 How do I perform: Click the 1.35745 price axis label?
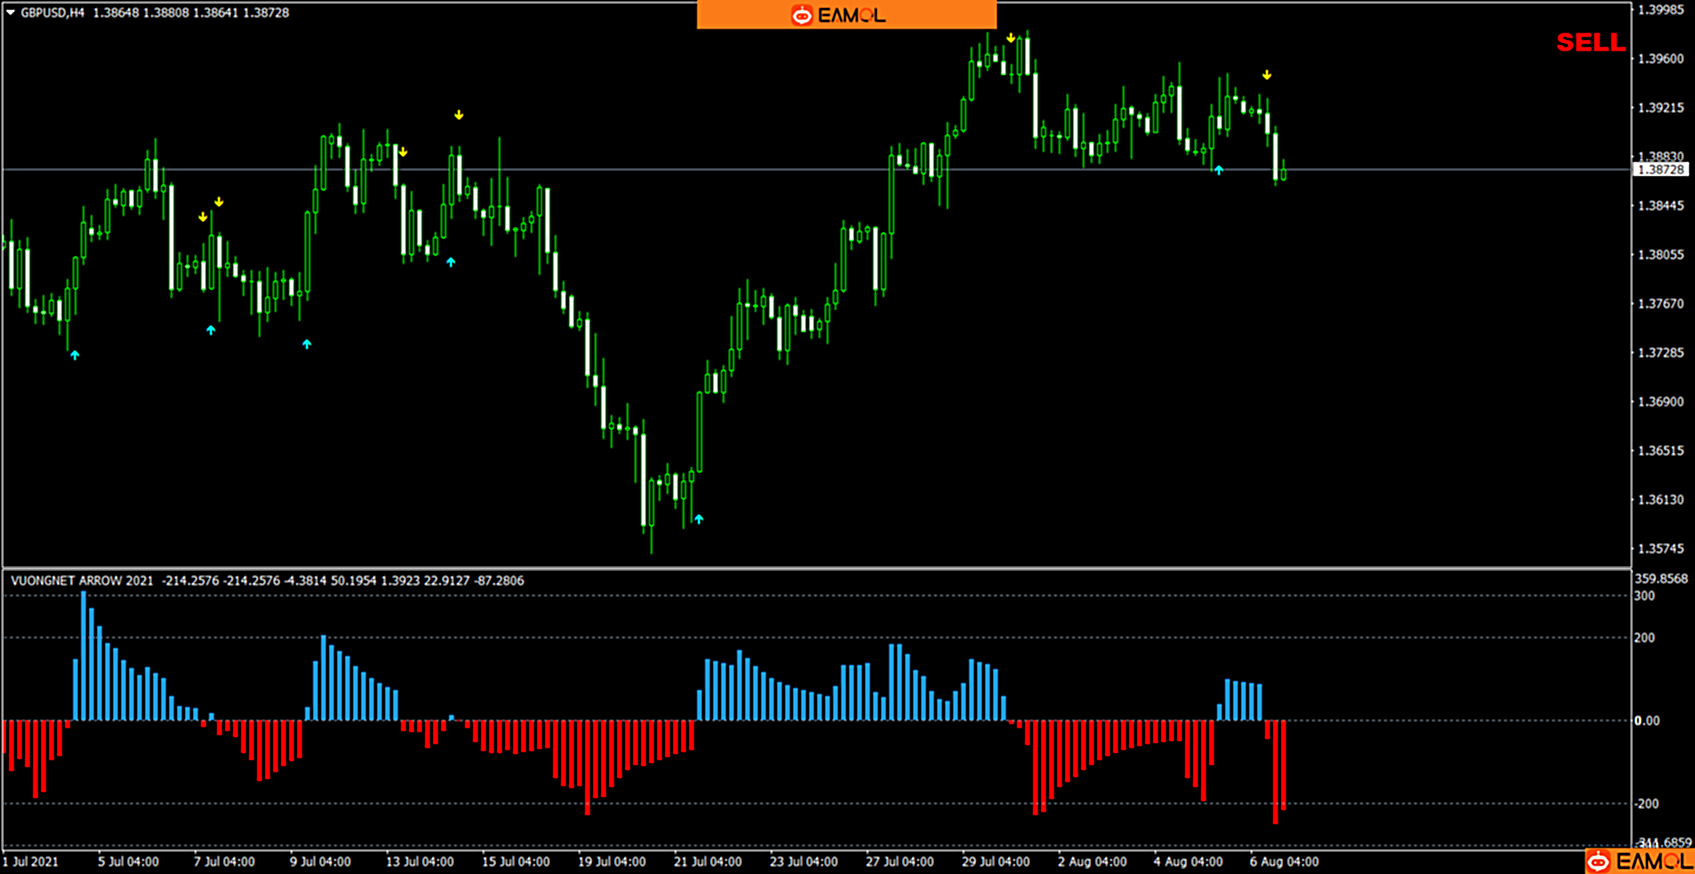1660,549
